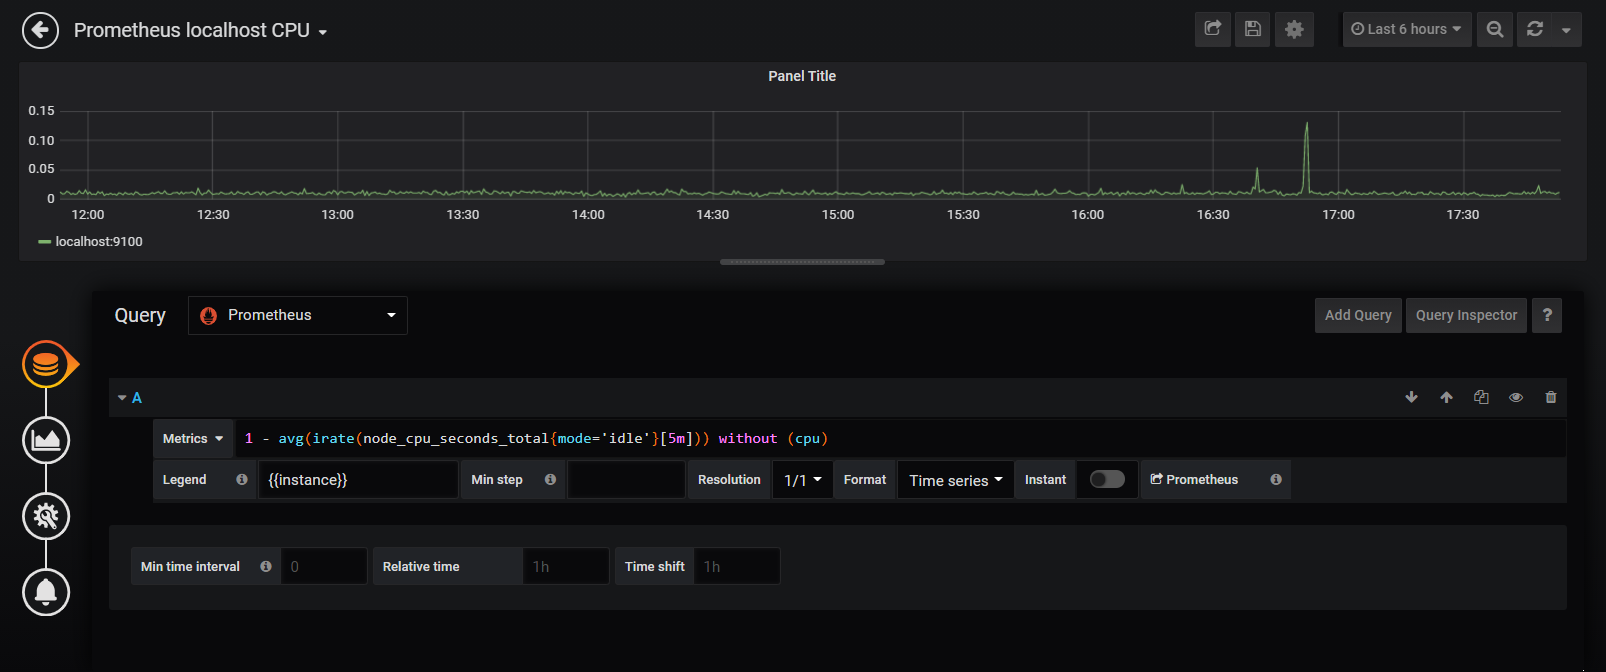1606x672 pixels.
Task: Switch to the Alert bell tab
Action: 46,592
